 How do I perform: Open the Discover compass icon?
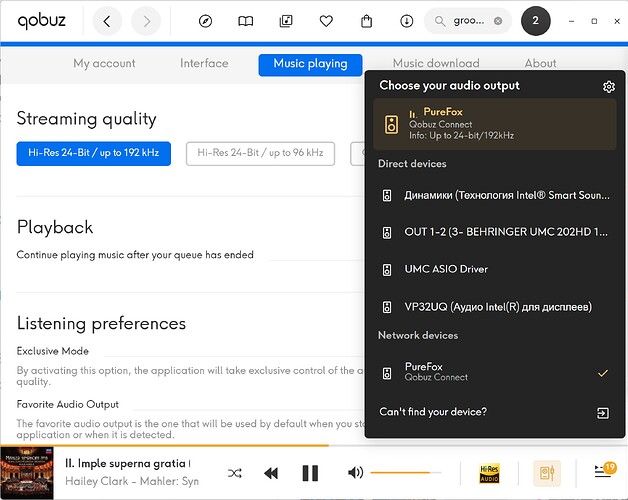[206, 21]
